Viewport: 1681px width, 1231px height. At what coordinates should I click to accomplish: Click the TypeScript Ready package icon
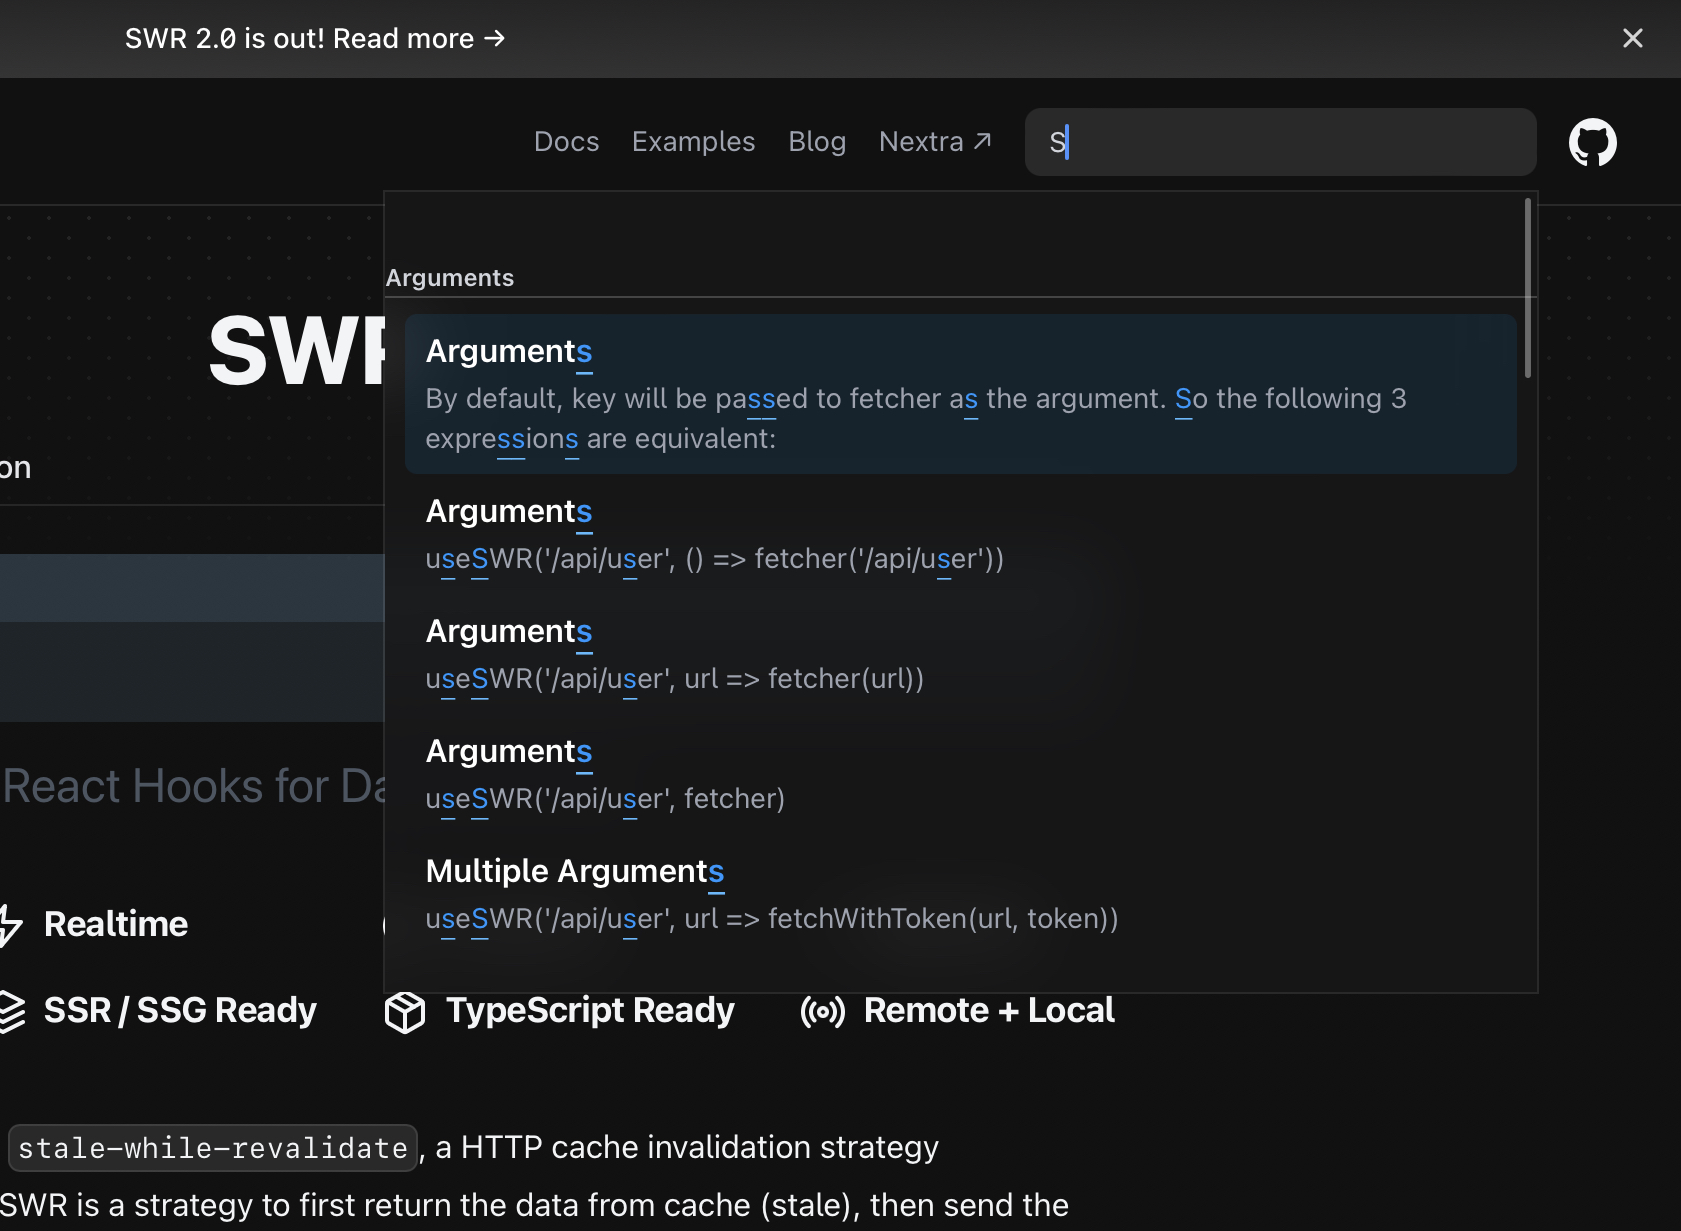pyautogui.click(x=404, y=1011)
